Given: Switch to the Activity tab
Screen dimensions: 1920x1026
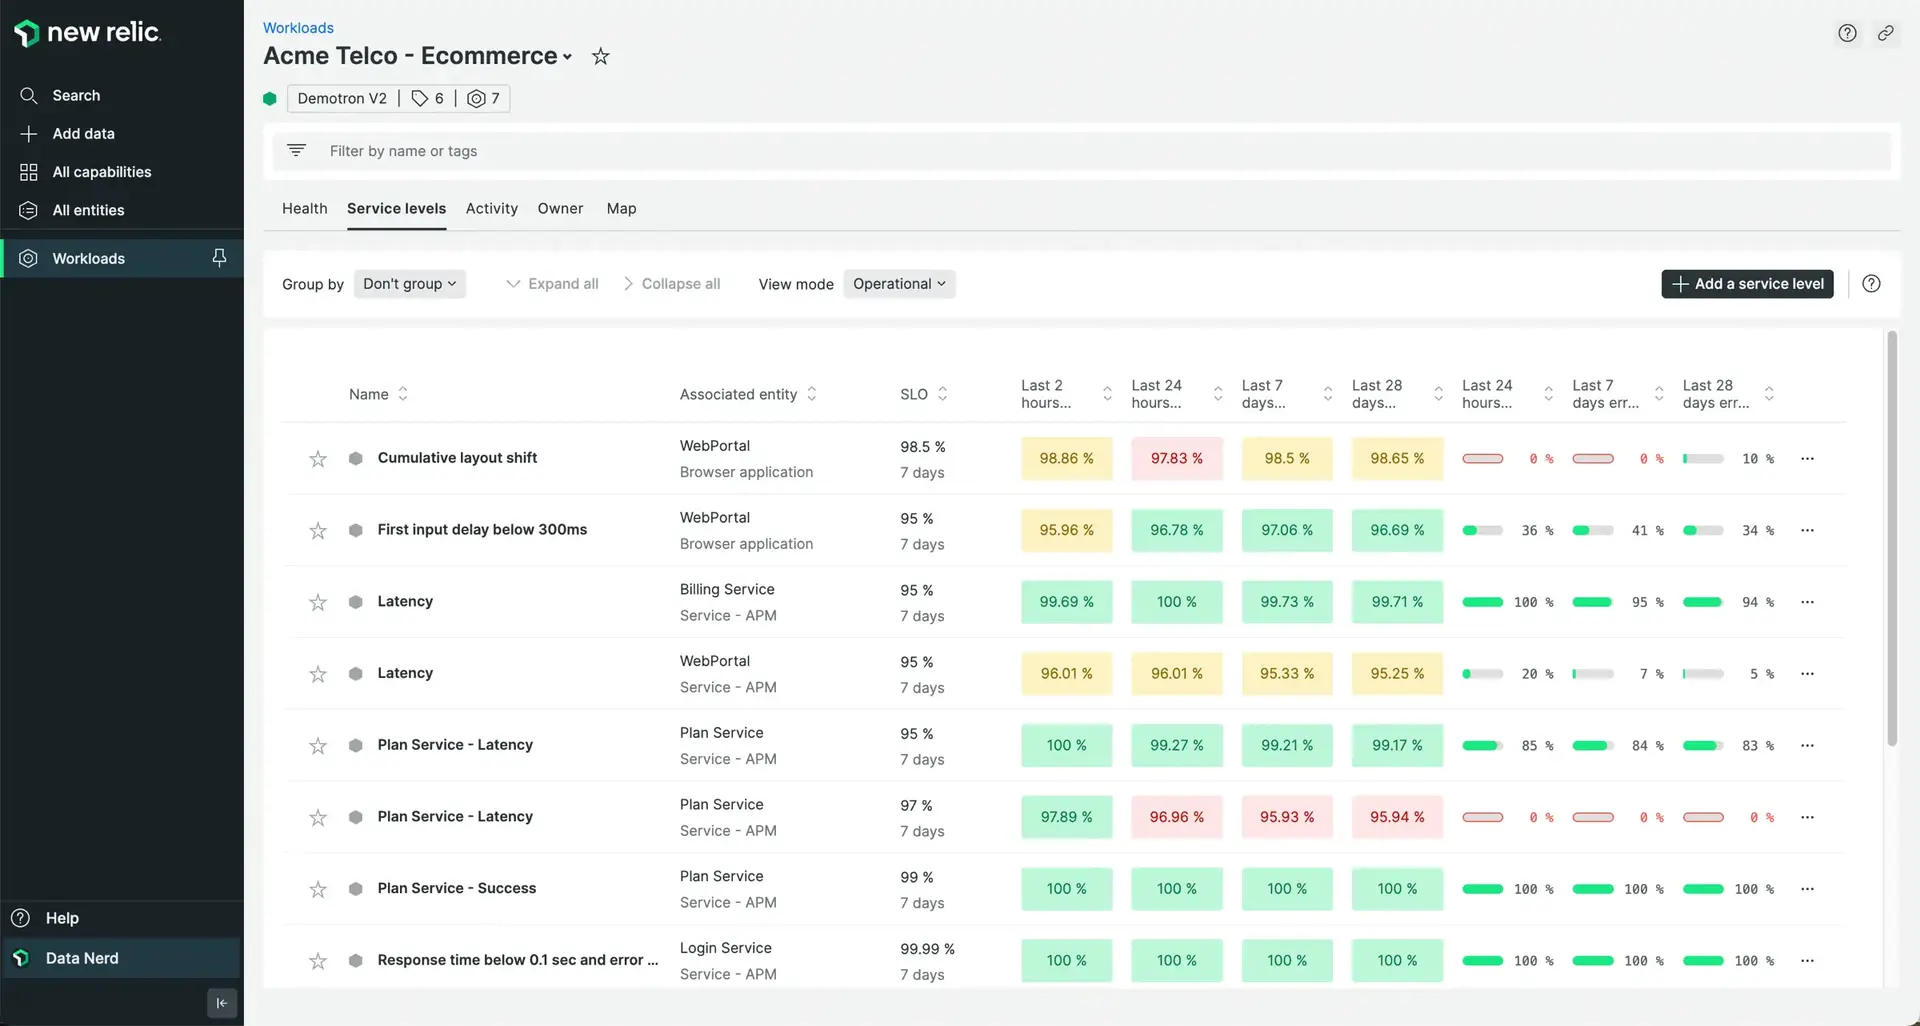Looking at the screenshot, I should (x=491, y=208).
